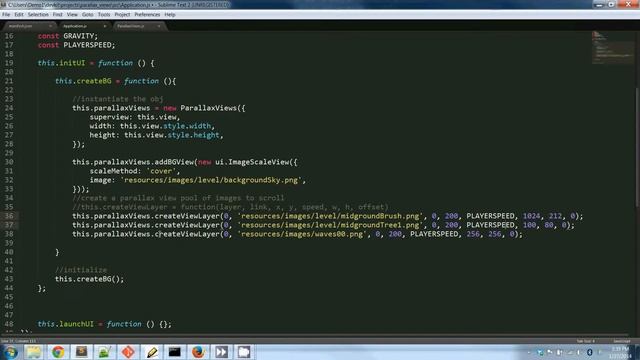640x360 pixels.
Task: Click the tab size setting in status bar
Action: coord(586,341)
